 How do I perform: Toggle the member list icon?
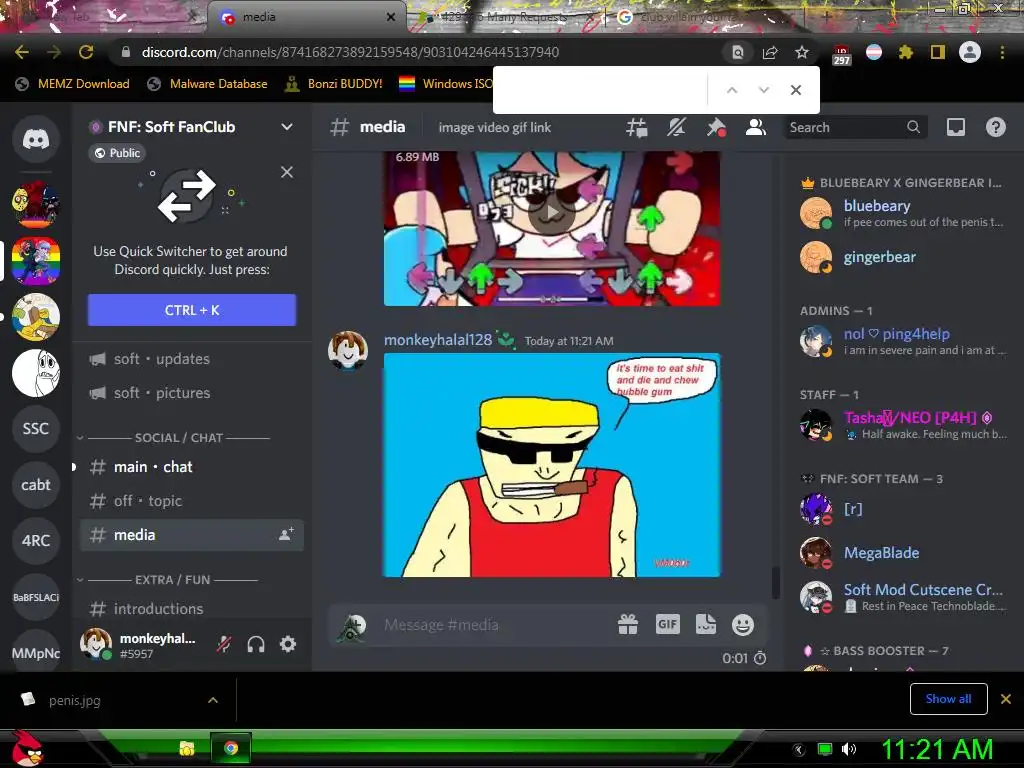click(756, 127)
